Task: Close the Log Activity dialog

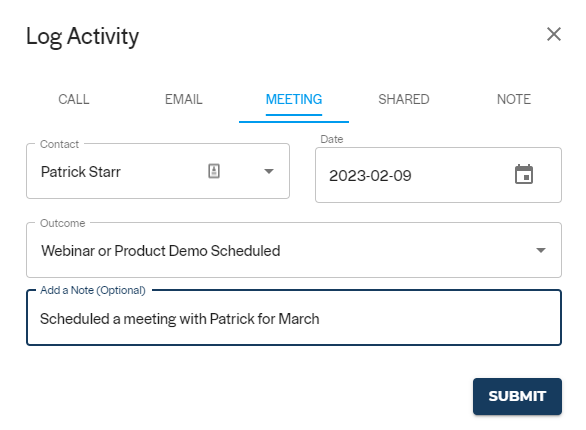Action: coord(553,34)
